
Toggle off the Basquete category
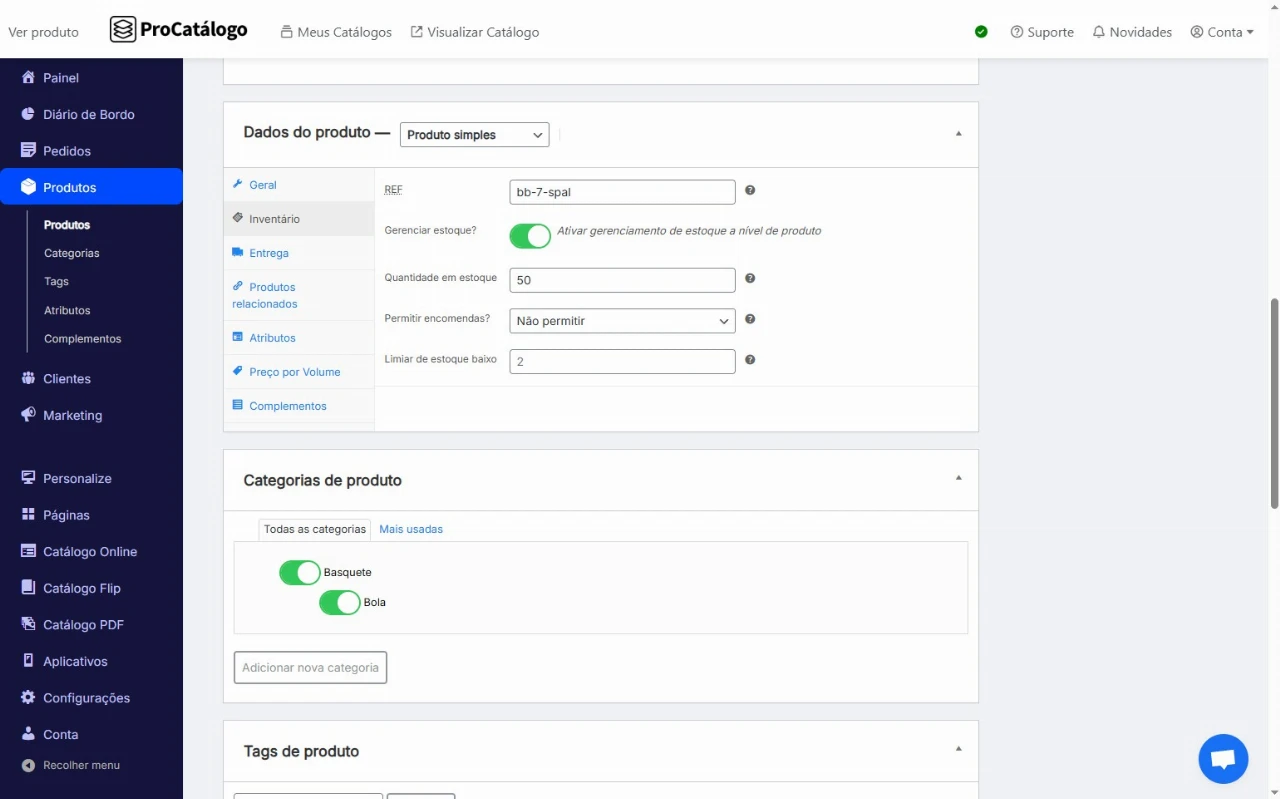click(299, 573)
